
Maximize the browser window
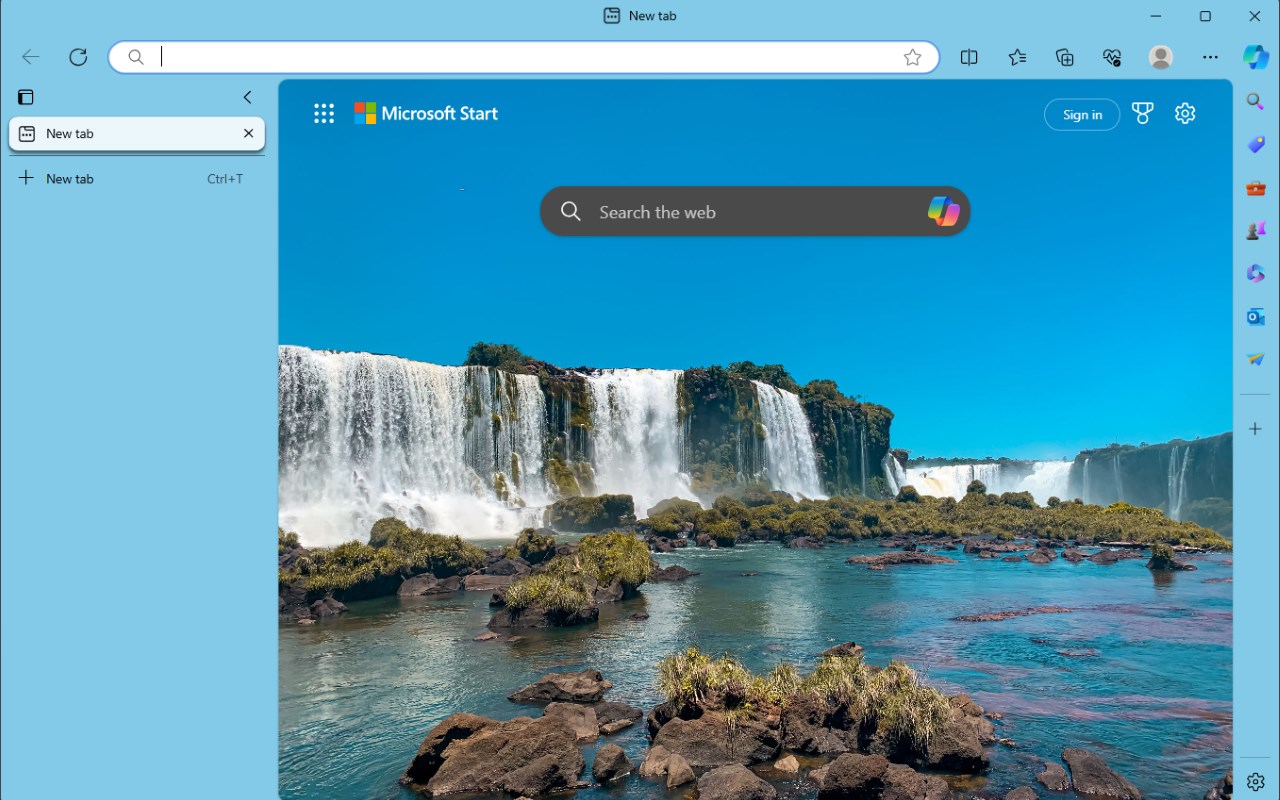click(1206, 16)
